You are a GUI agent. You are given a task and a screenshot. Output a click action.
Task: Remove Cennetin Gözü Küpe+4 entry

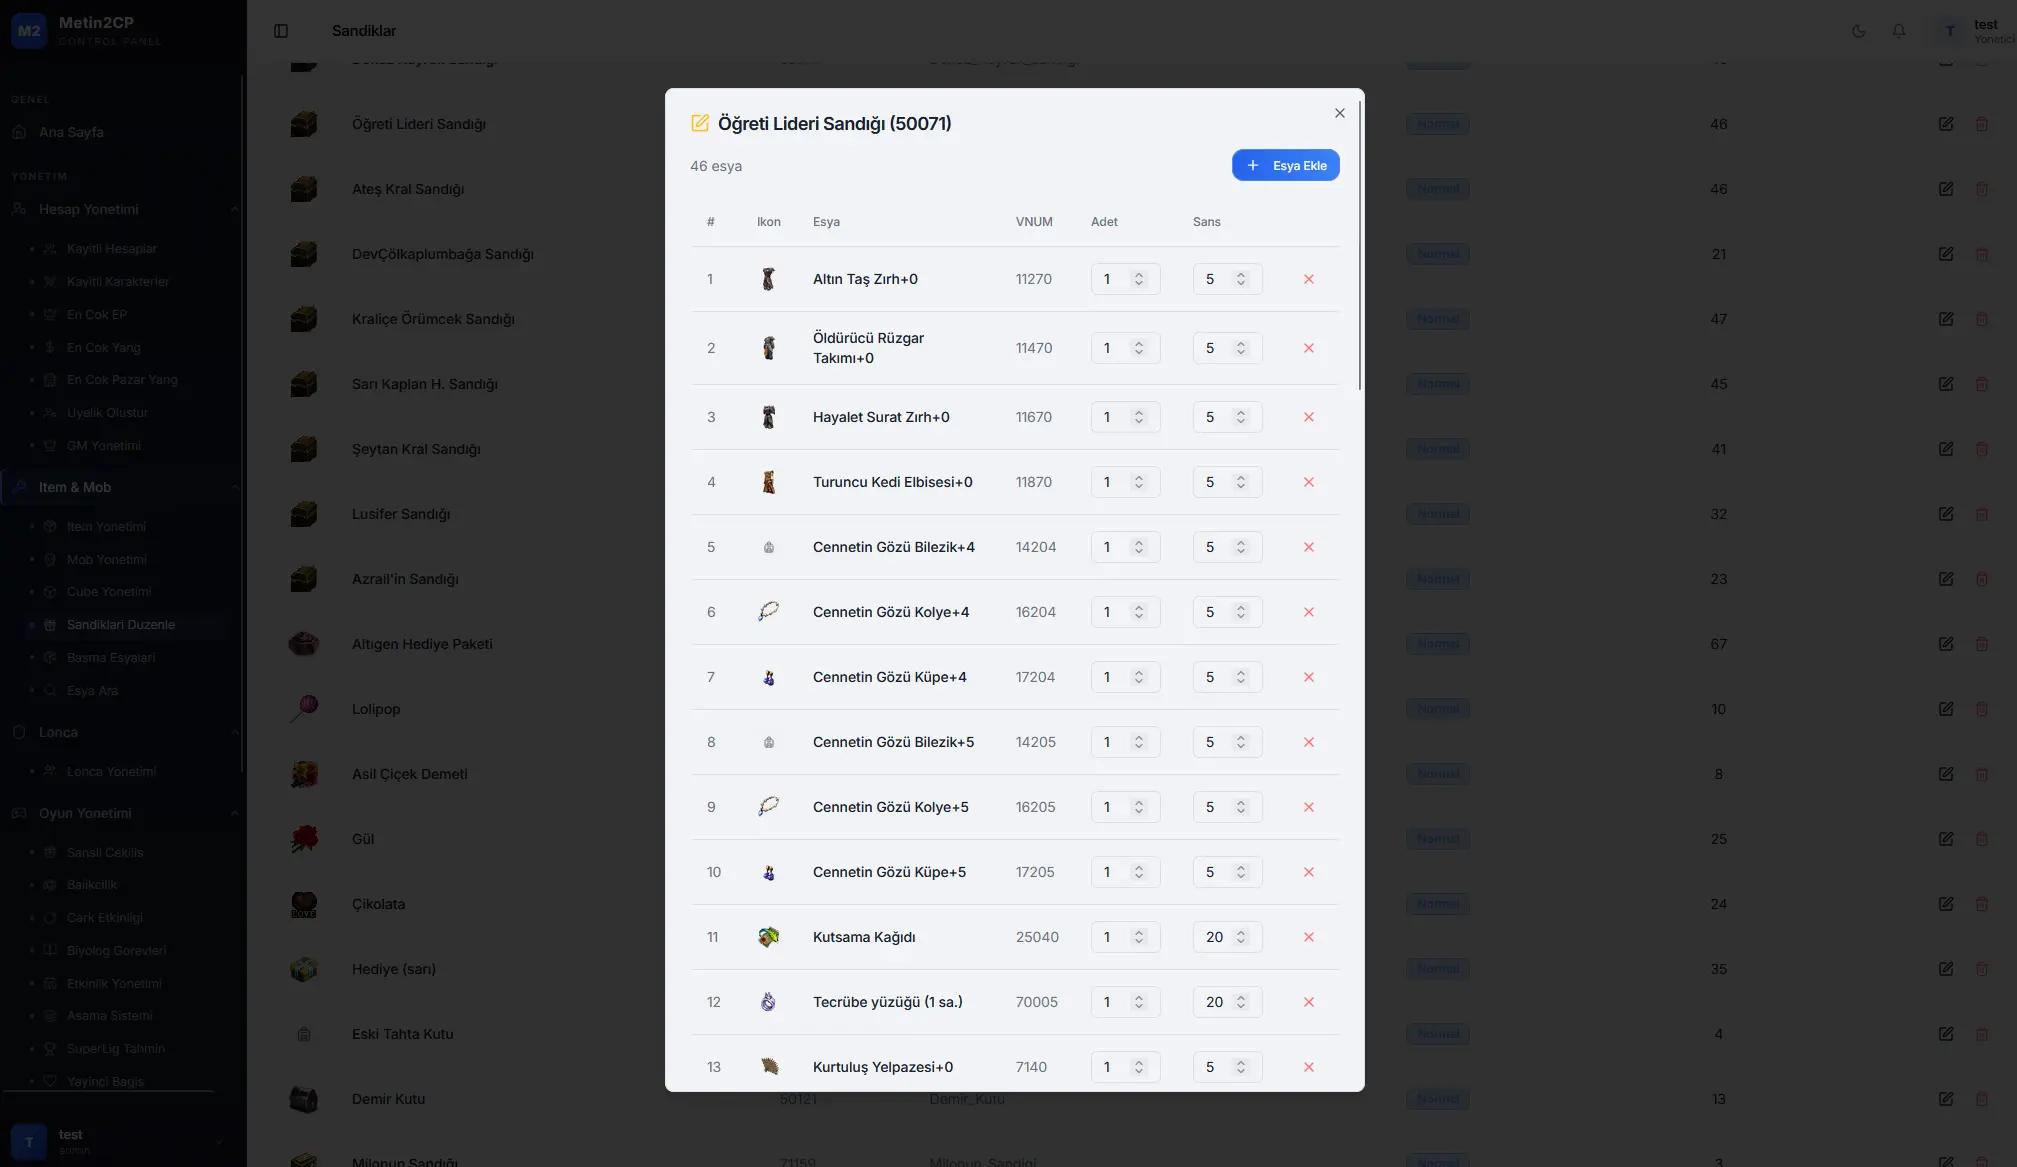coord(1308,677)
